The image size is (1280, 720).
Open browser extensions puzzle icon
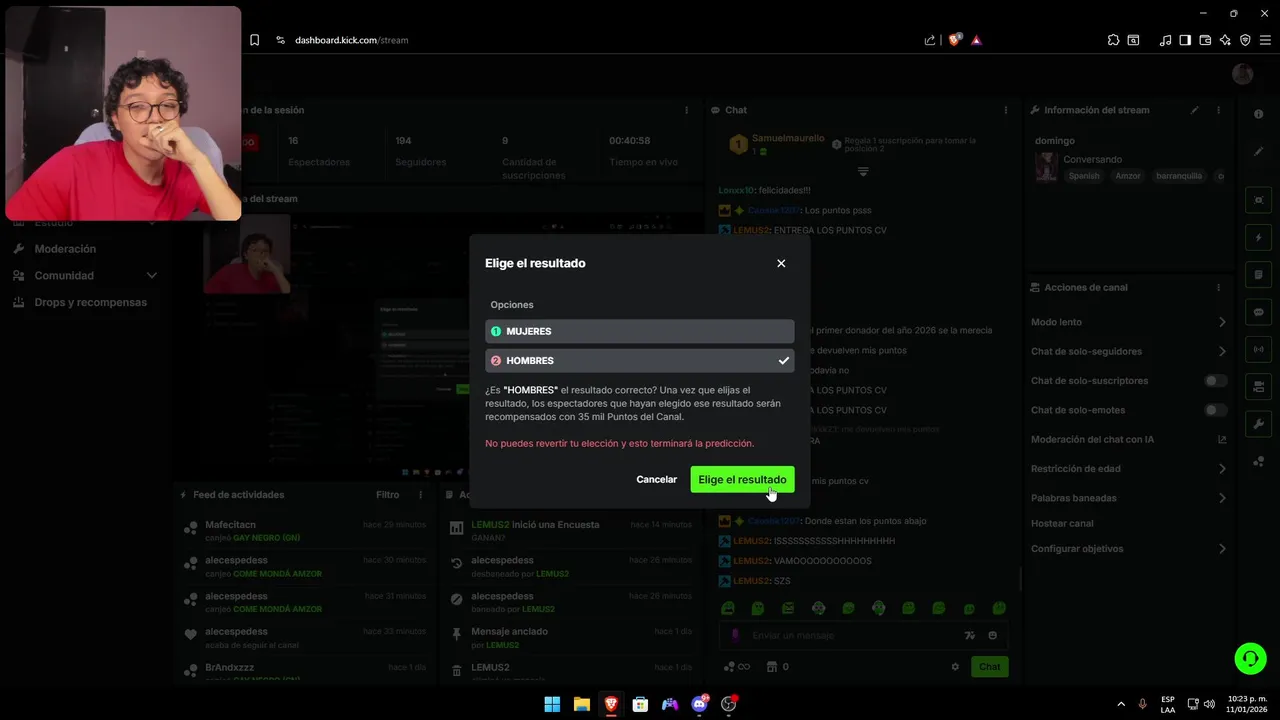(1113, 40)
